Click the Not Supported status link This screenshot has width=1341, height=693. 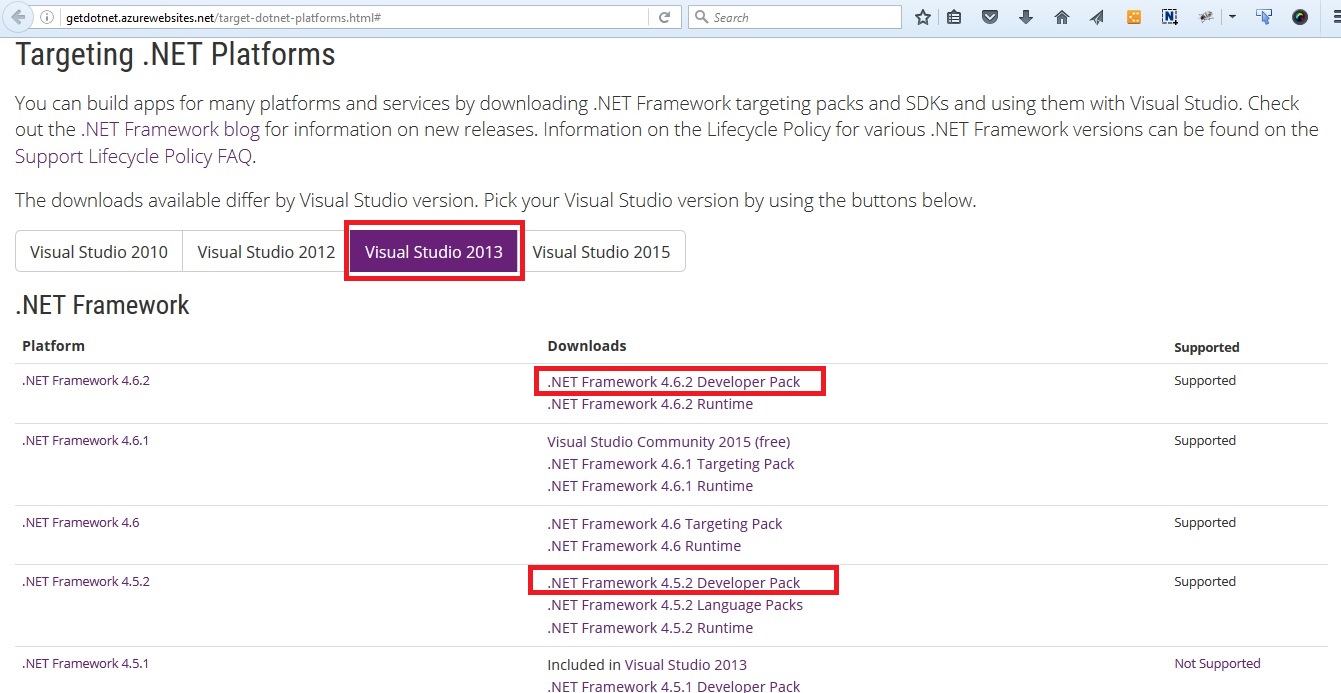point(1217,664)
